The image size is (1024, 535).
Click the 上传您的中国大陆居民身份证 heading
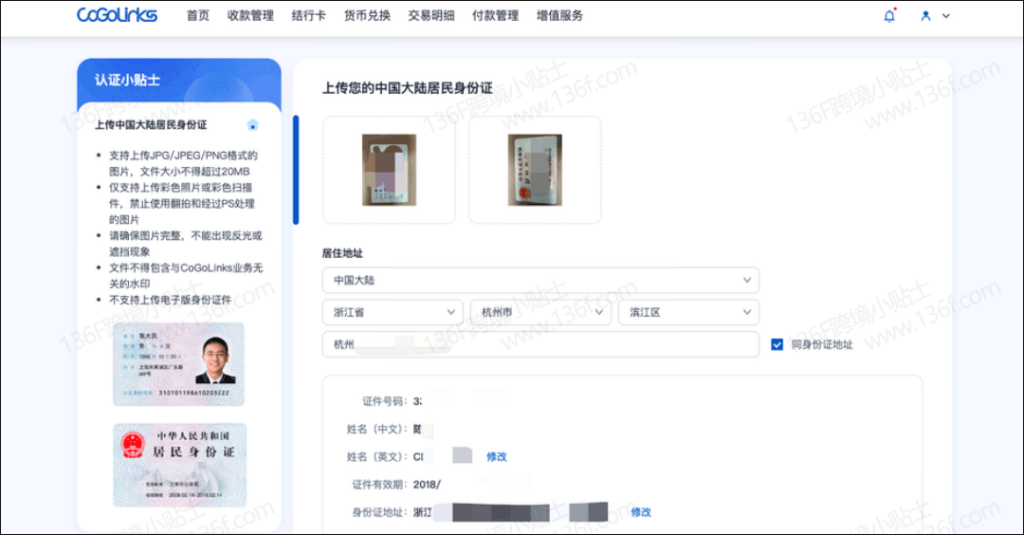pyautogui.click(x=408, y=88)
